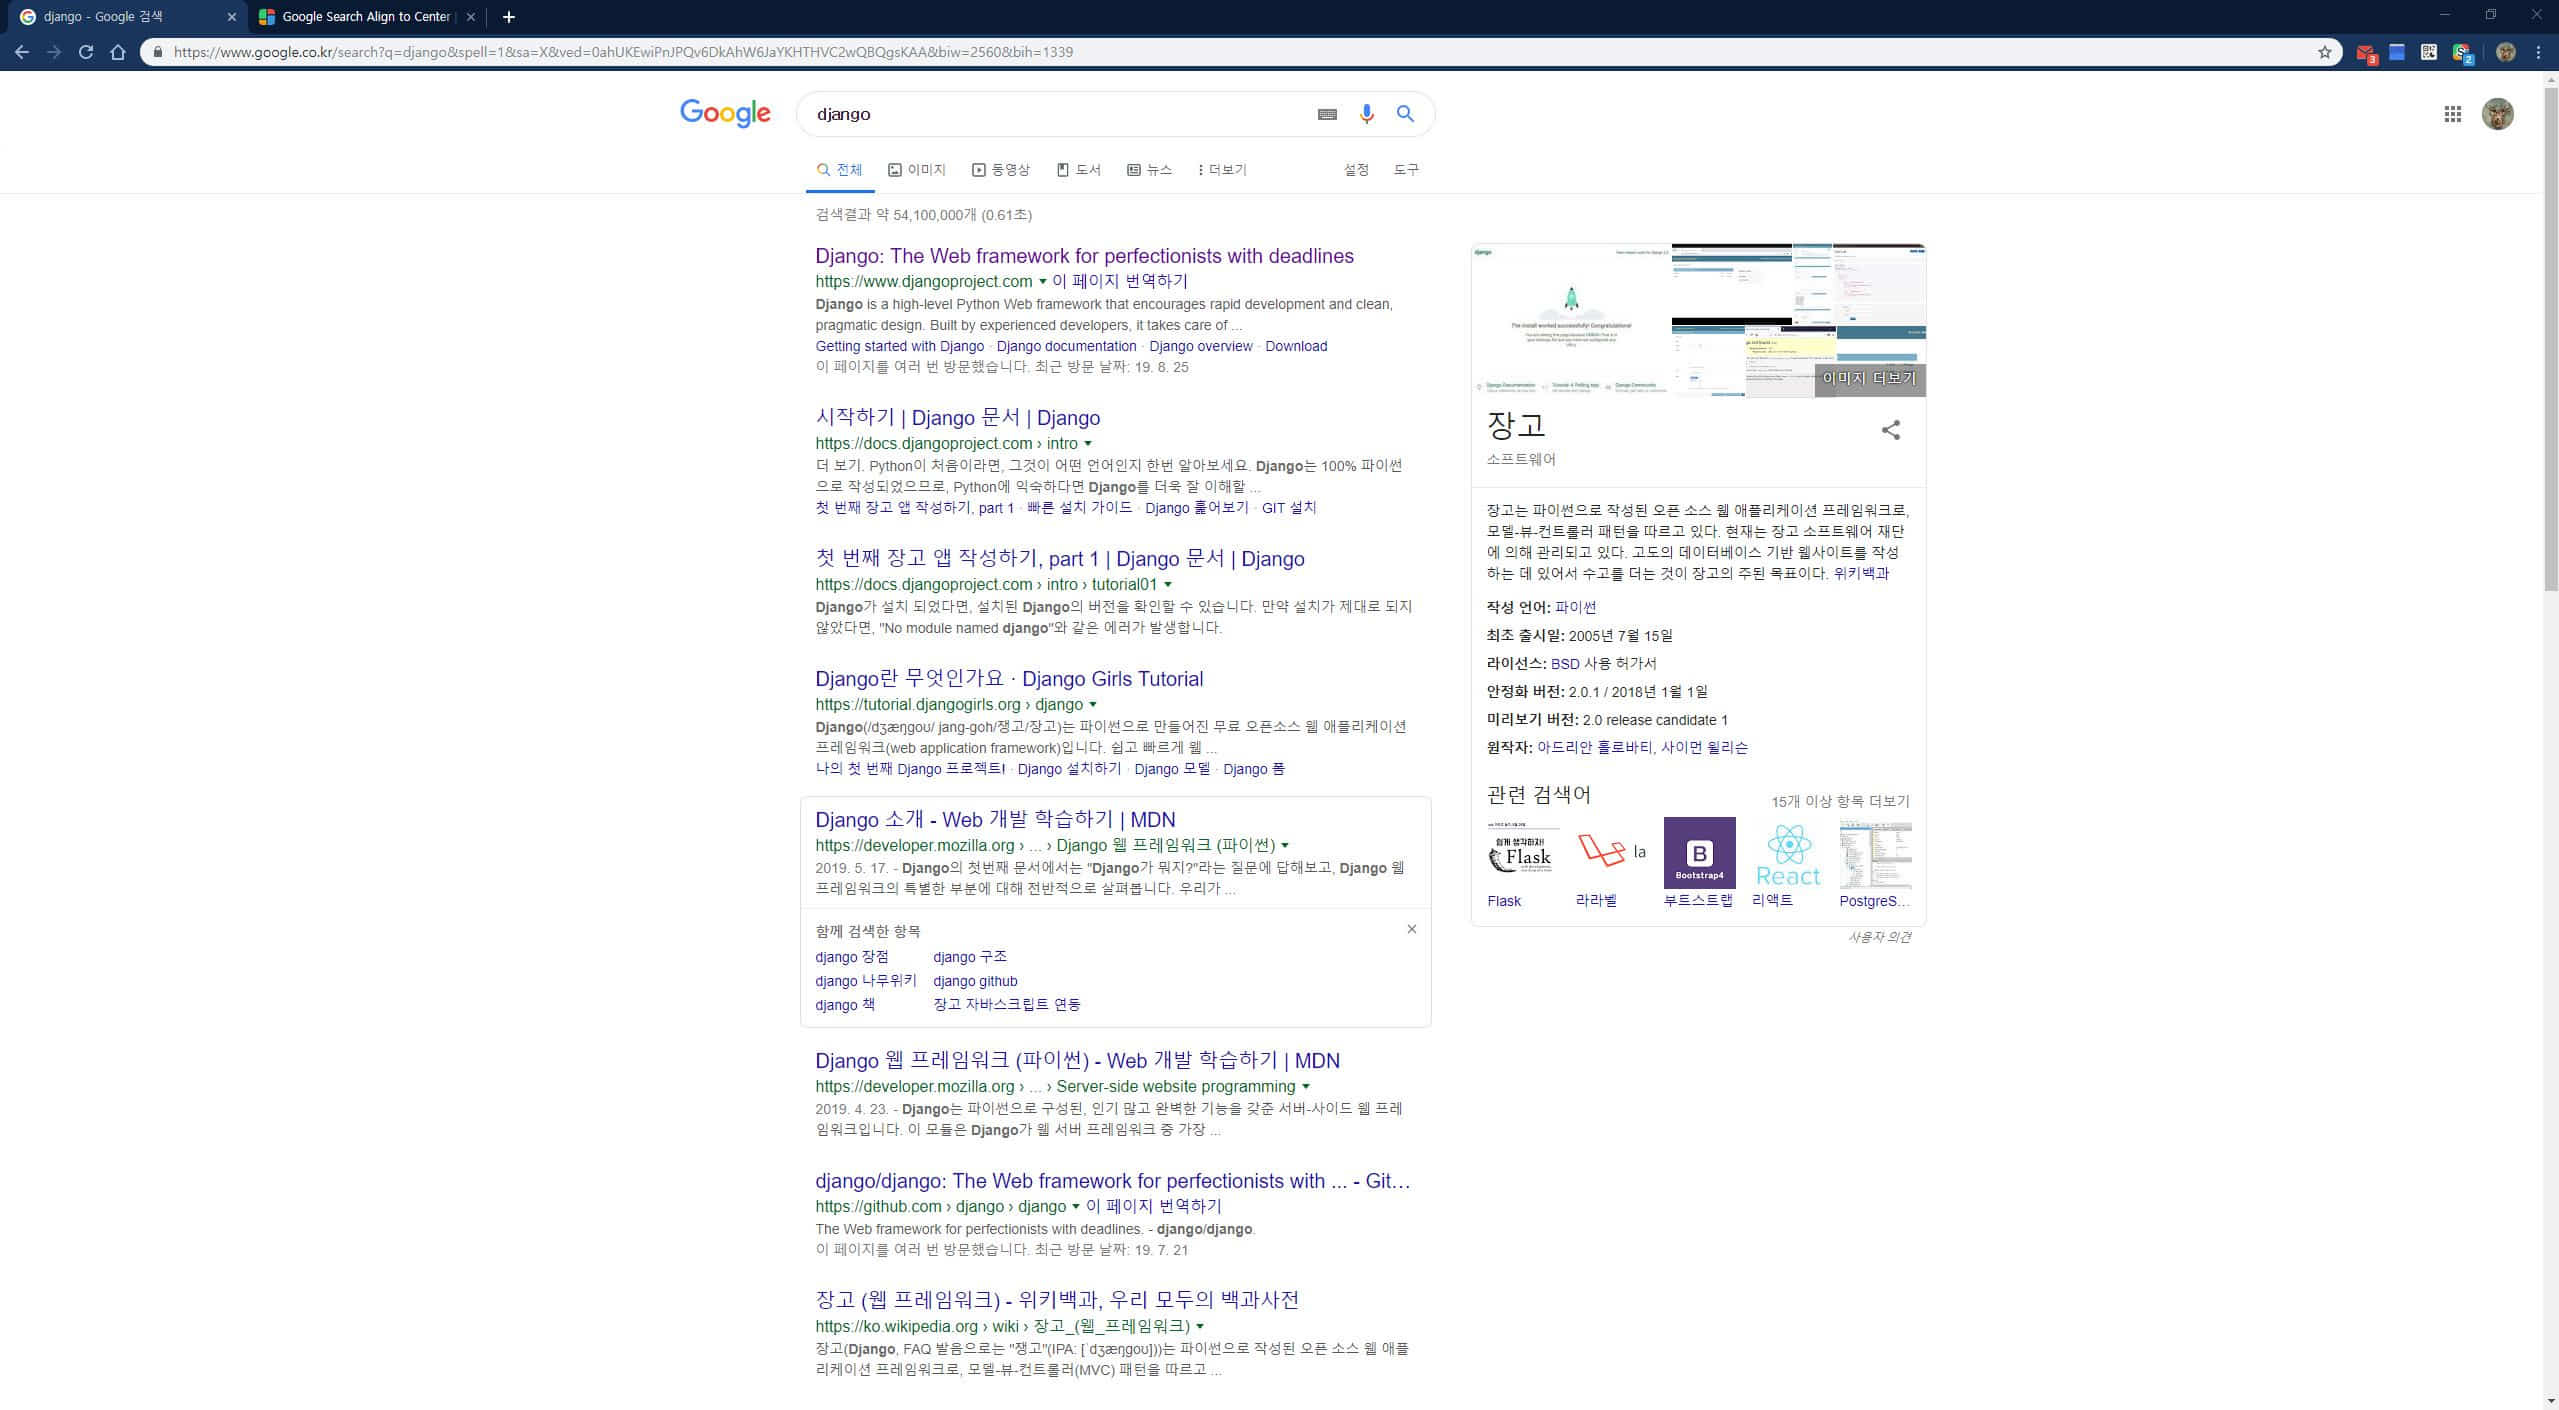2559x1410 pixels.
Task: Click the search magnifier button
Action: [x=1404, y=113]
